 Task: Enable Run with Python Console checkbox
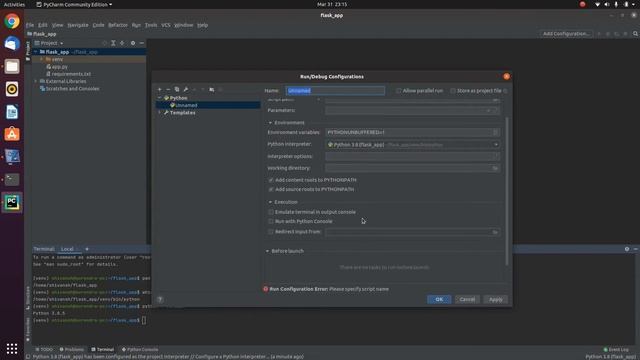pyautogui.click(x=271, y=221)
